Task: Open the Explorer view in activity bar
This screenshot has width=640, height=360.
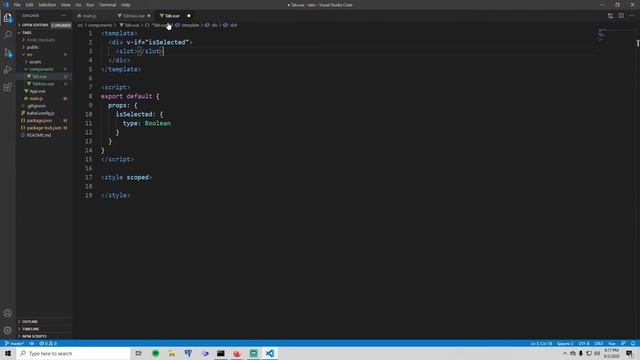Action: [x=8, y=18]
